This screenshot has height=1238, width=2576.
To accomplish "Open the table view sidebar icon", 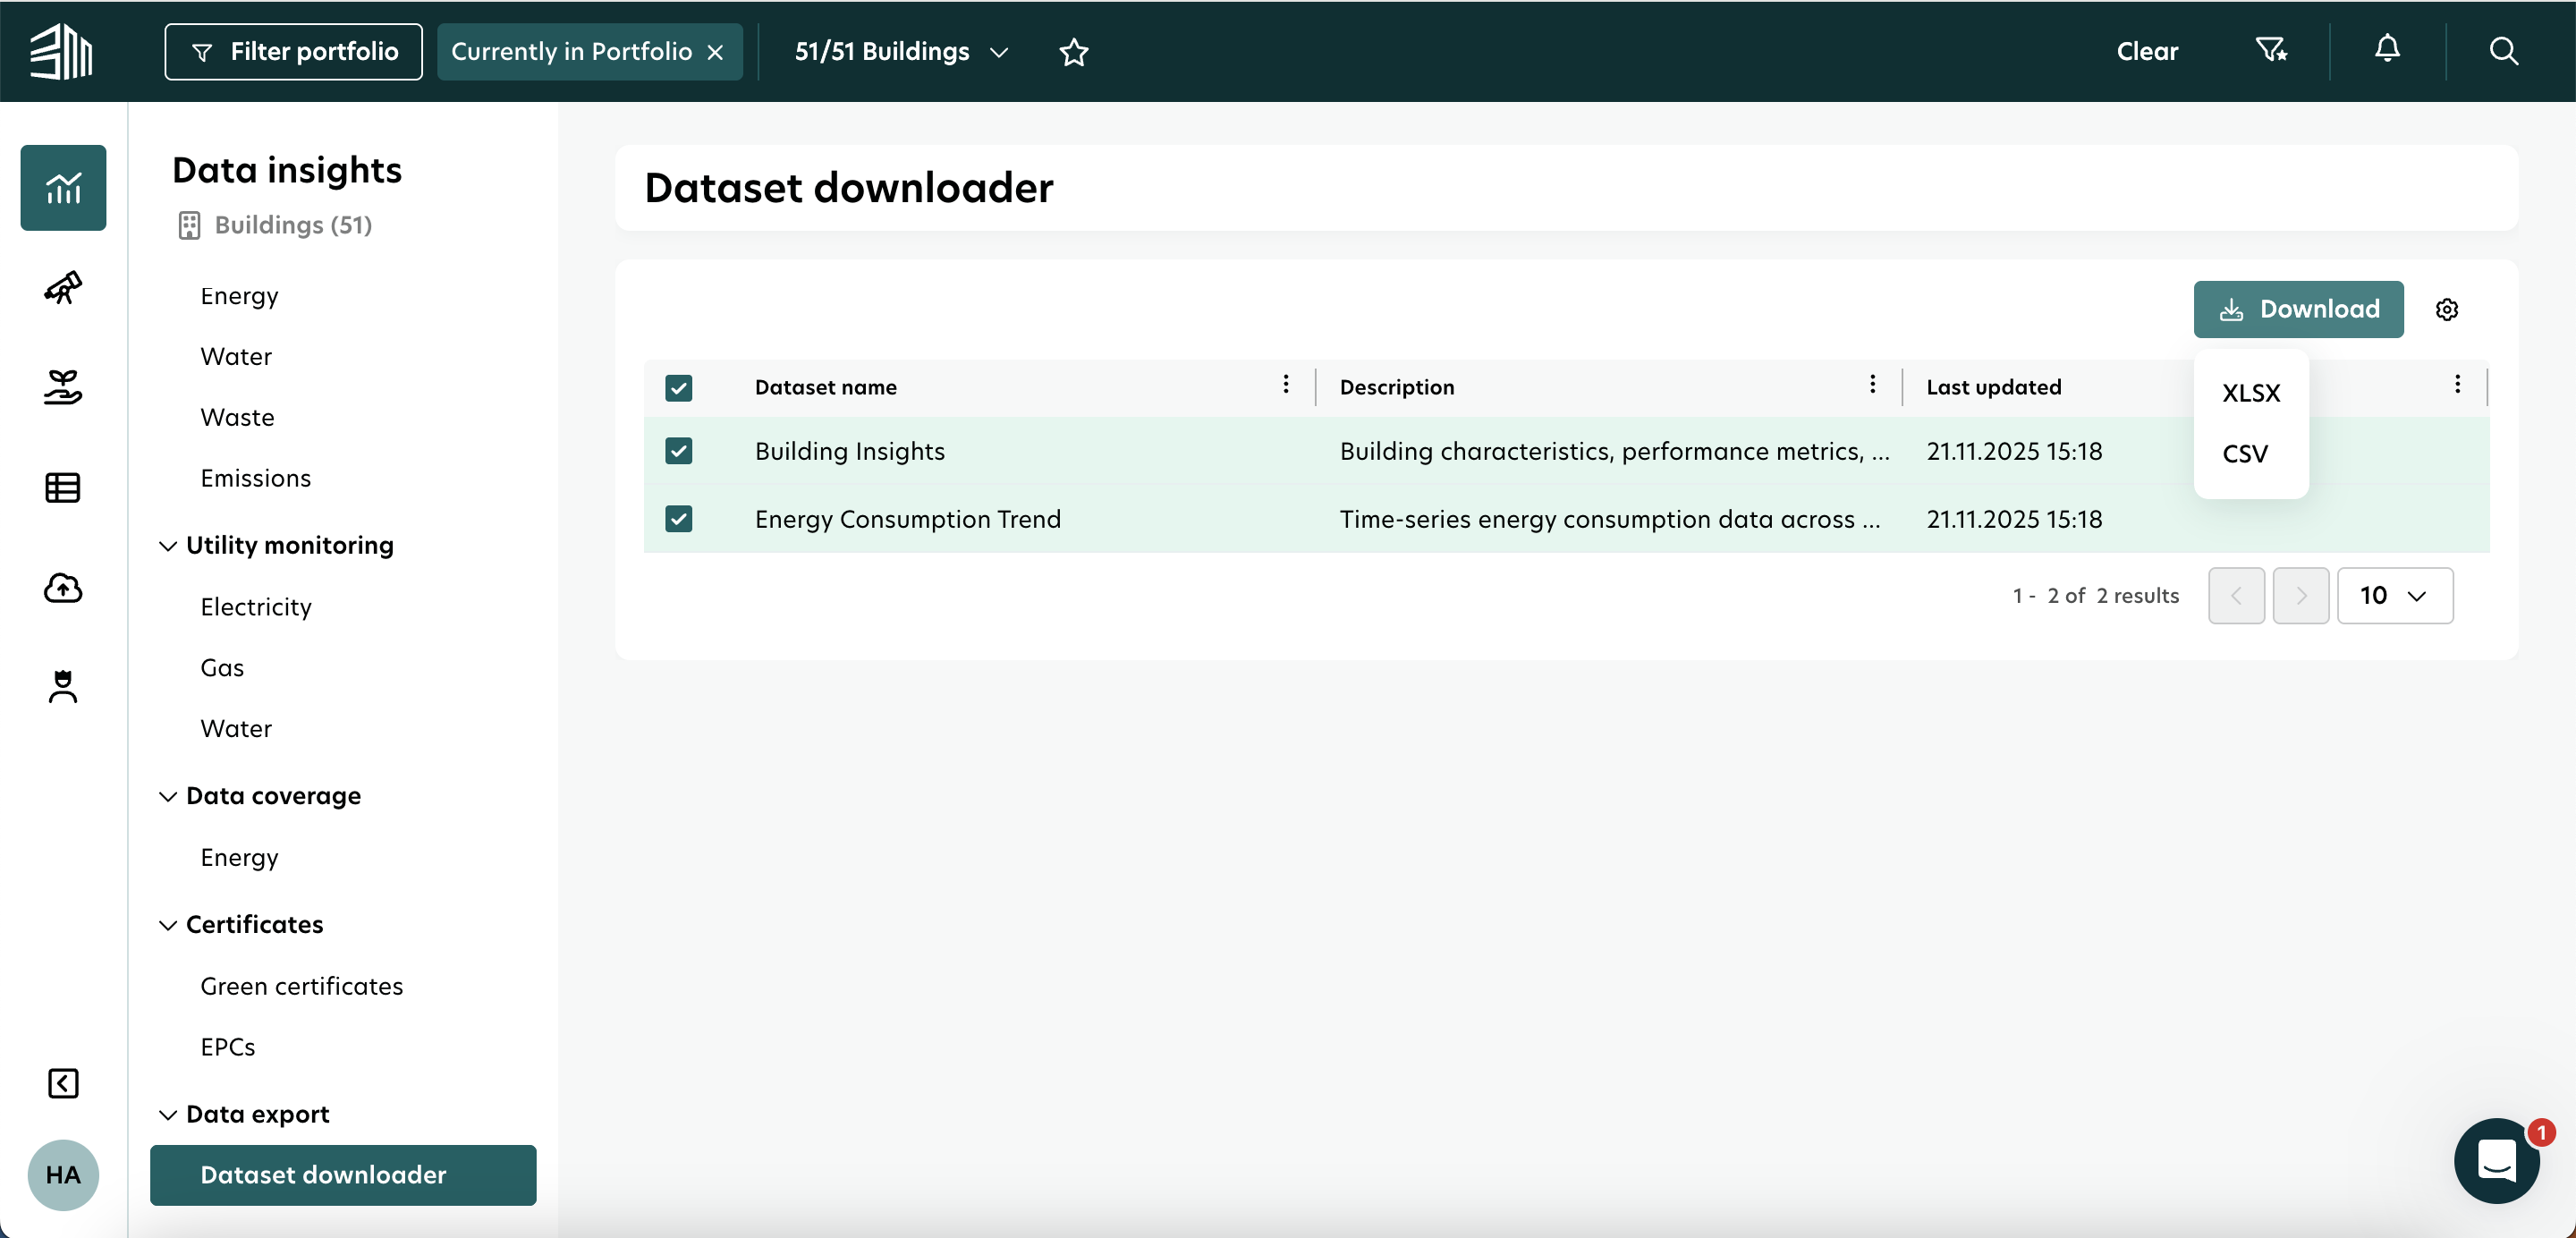I will (63, 488).
